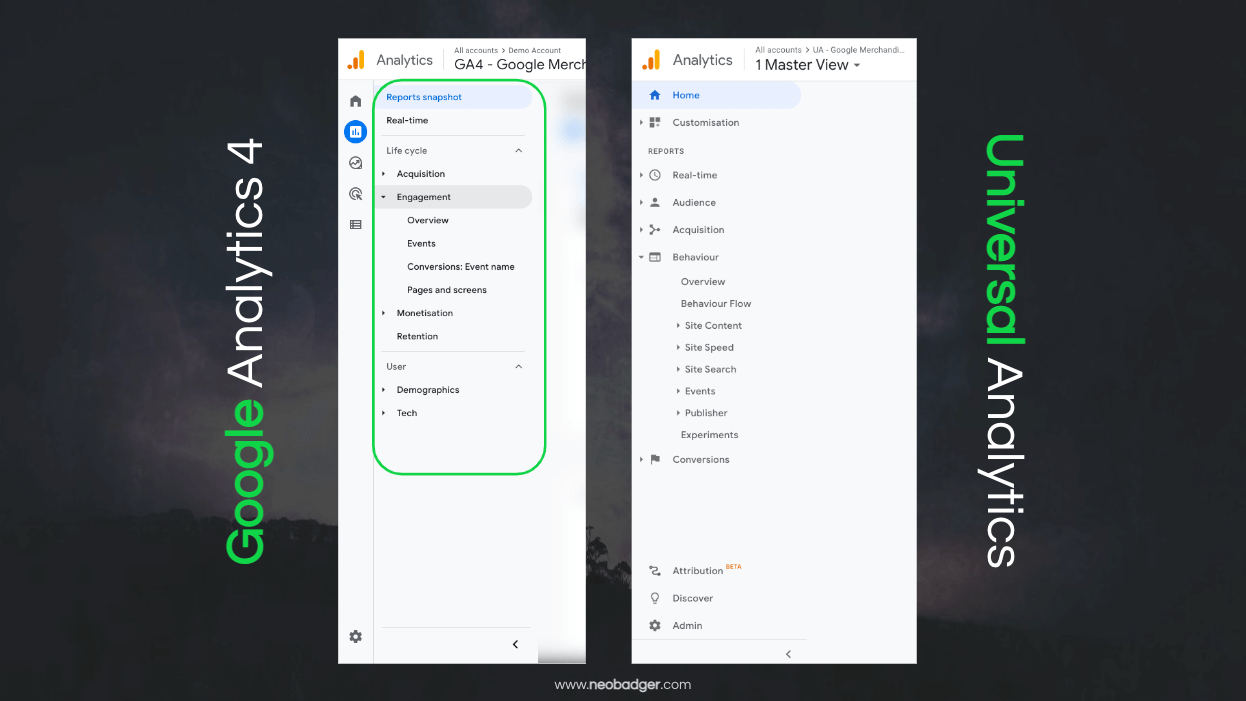Open the GA4 Advertising target icon

(355, 194)
